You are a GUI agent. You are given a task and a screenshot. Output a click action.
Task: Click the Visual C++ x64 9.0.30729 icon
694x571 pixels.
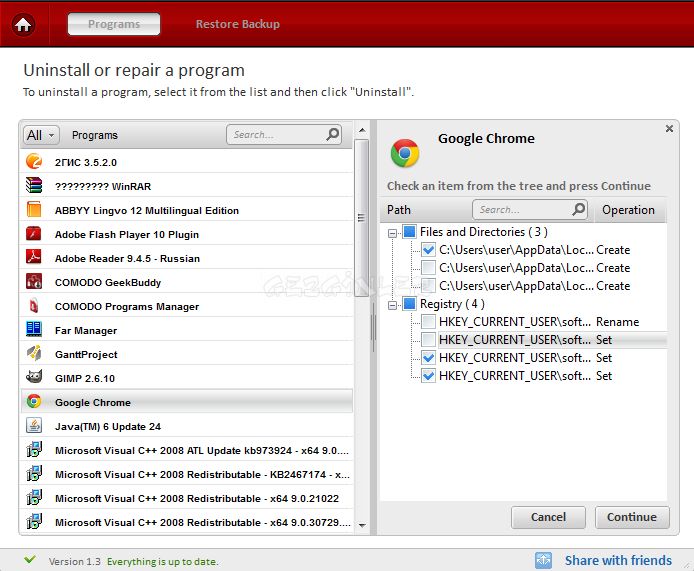tap(34, 521)
